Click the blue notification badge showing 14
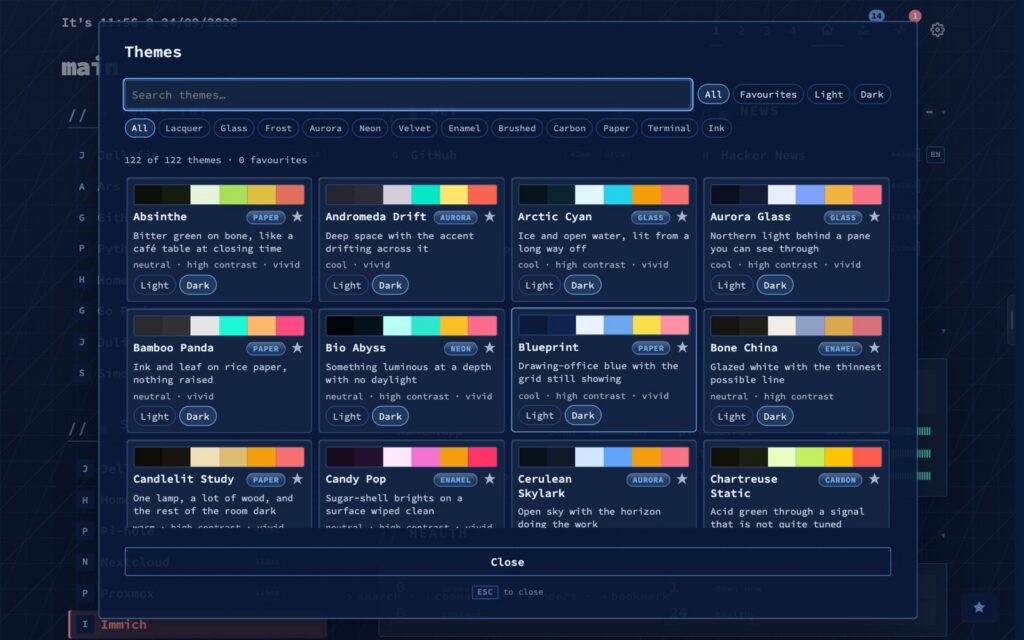The height and width of the screenshot is (640, 1024). [876, 16]
